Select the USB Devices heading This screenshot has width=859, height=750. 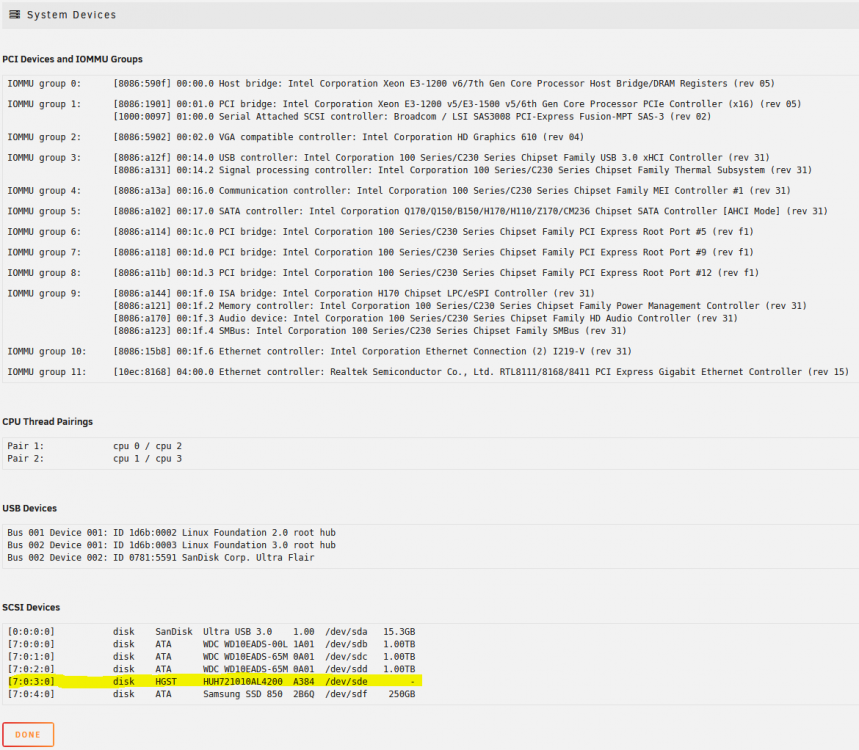(30, 508)
